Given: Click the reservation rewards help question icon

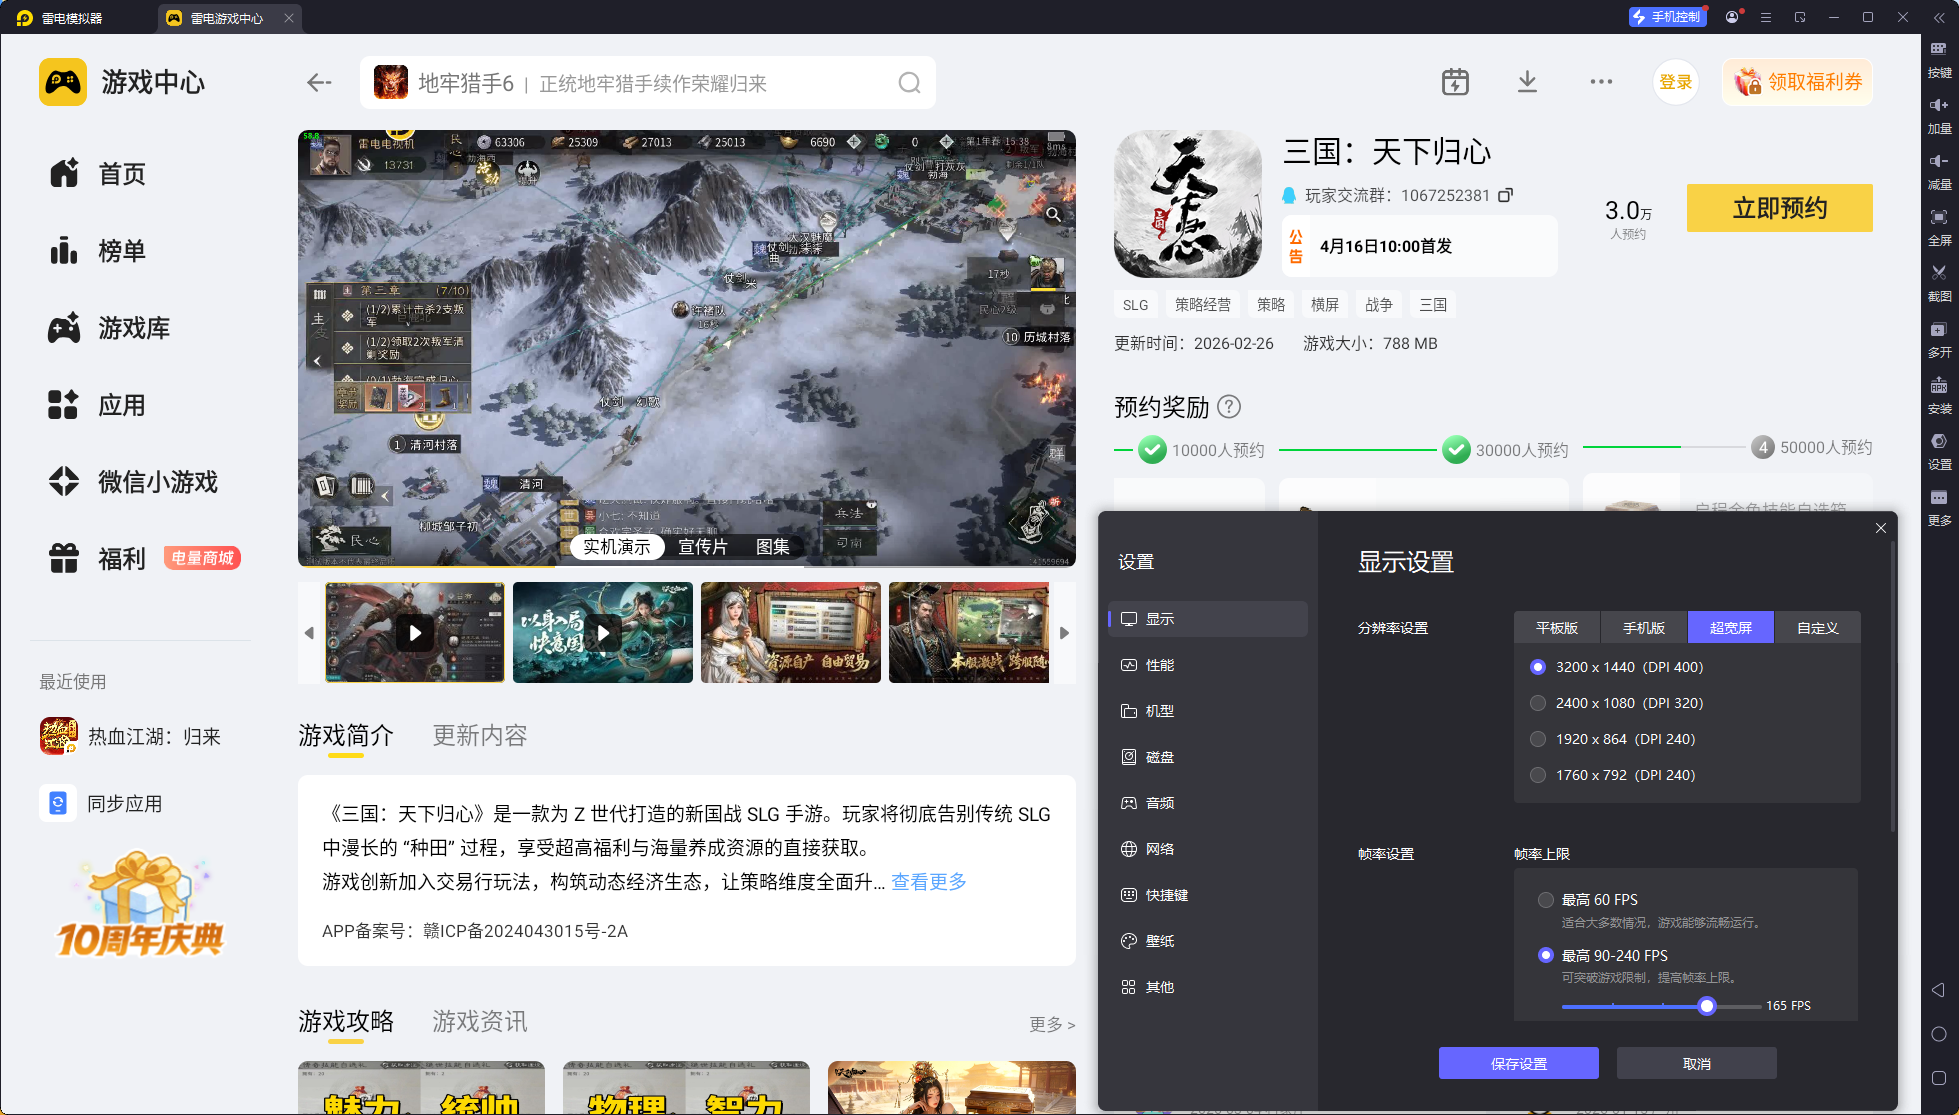Looking at the screenshot, I should 1230,407.
